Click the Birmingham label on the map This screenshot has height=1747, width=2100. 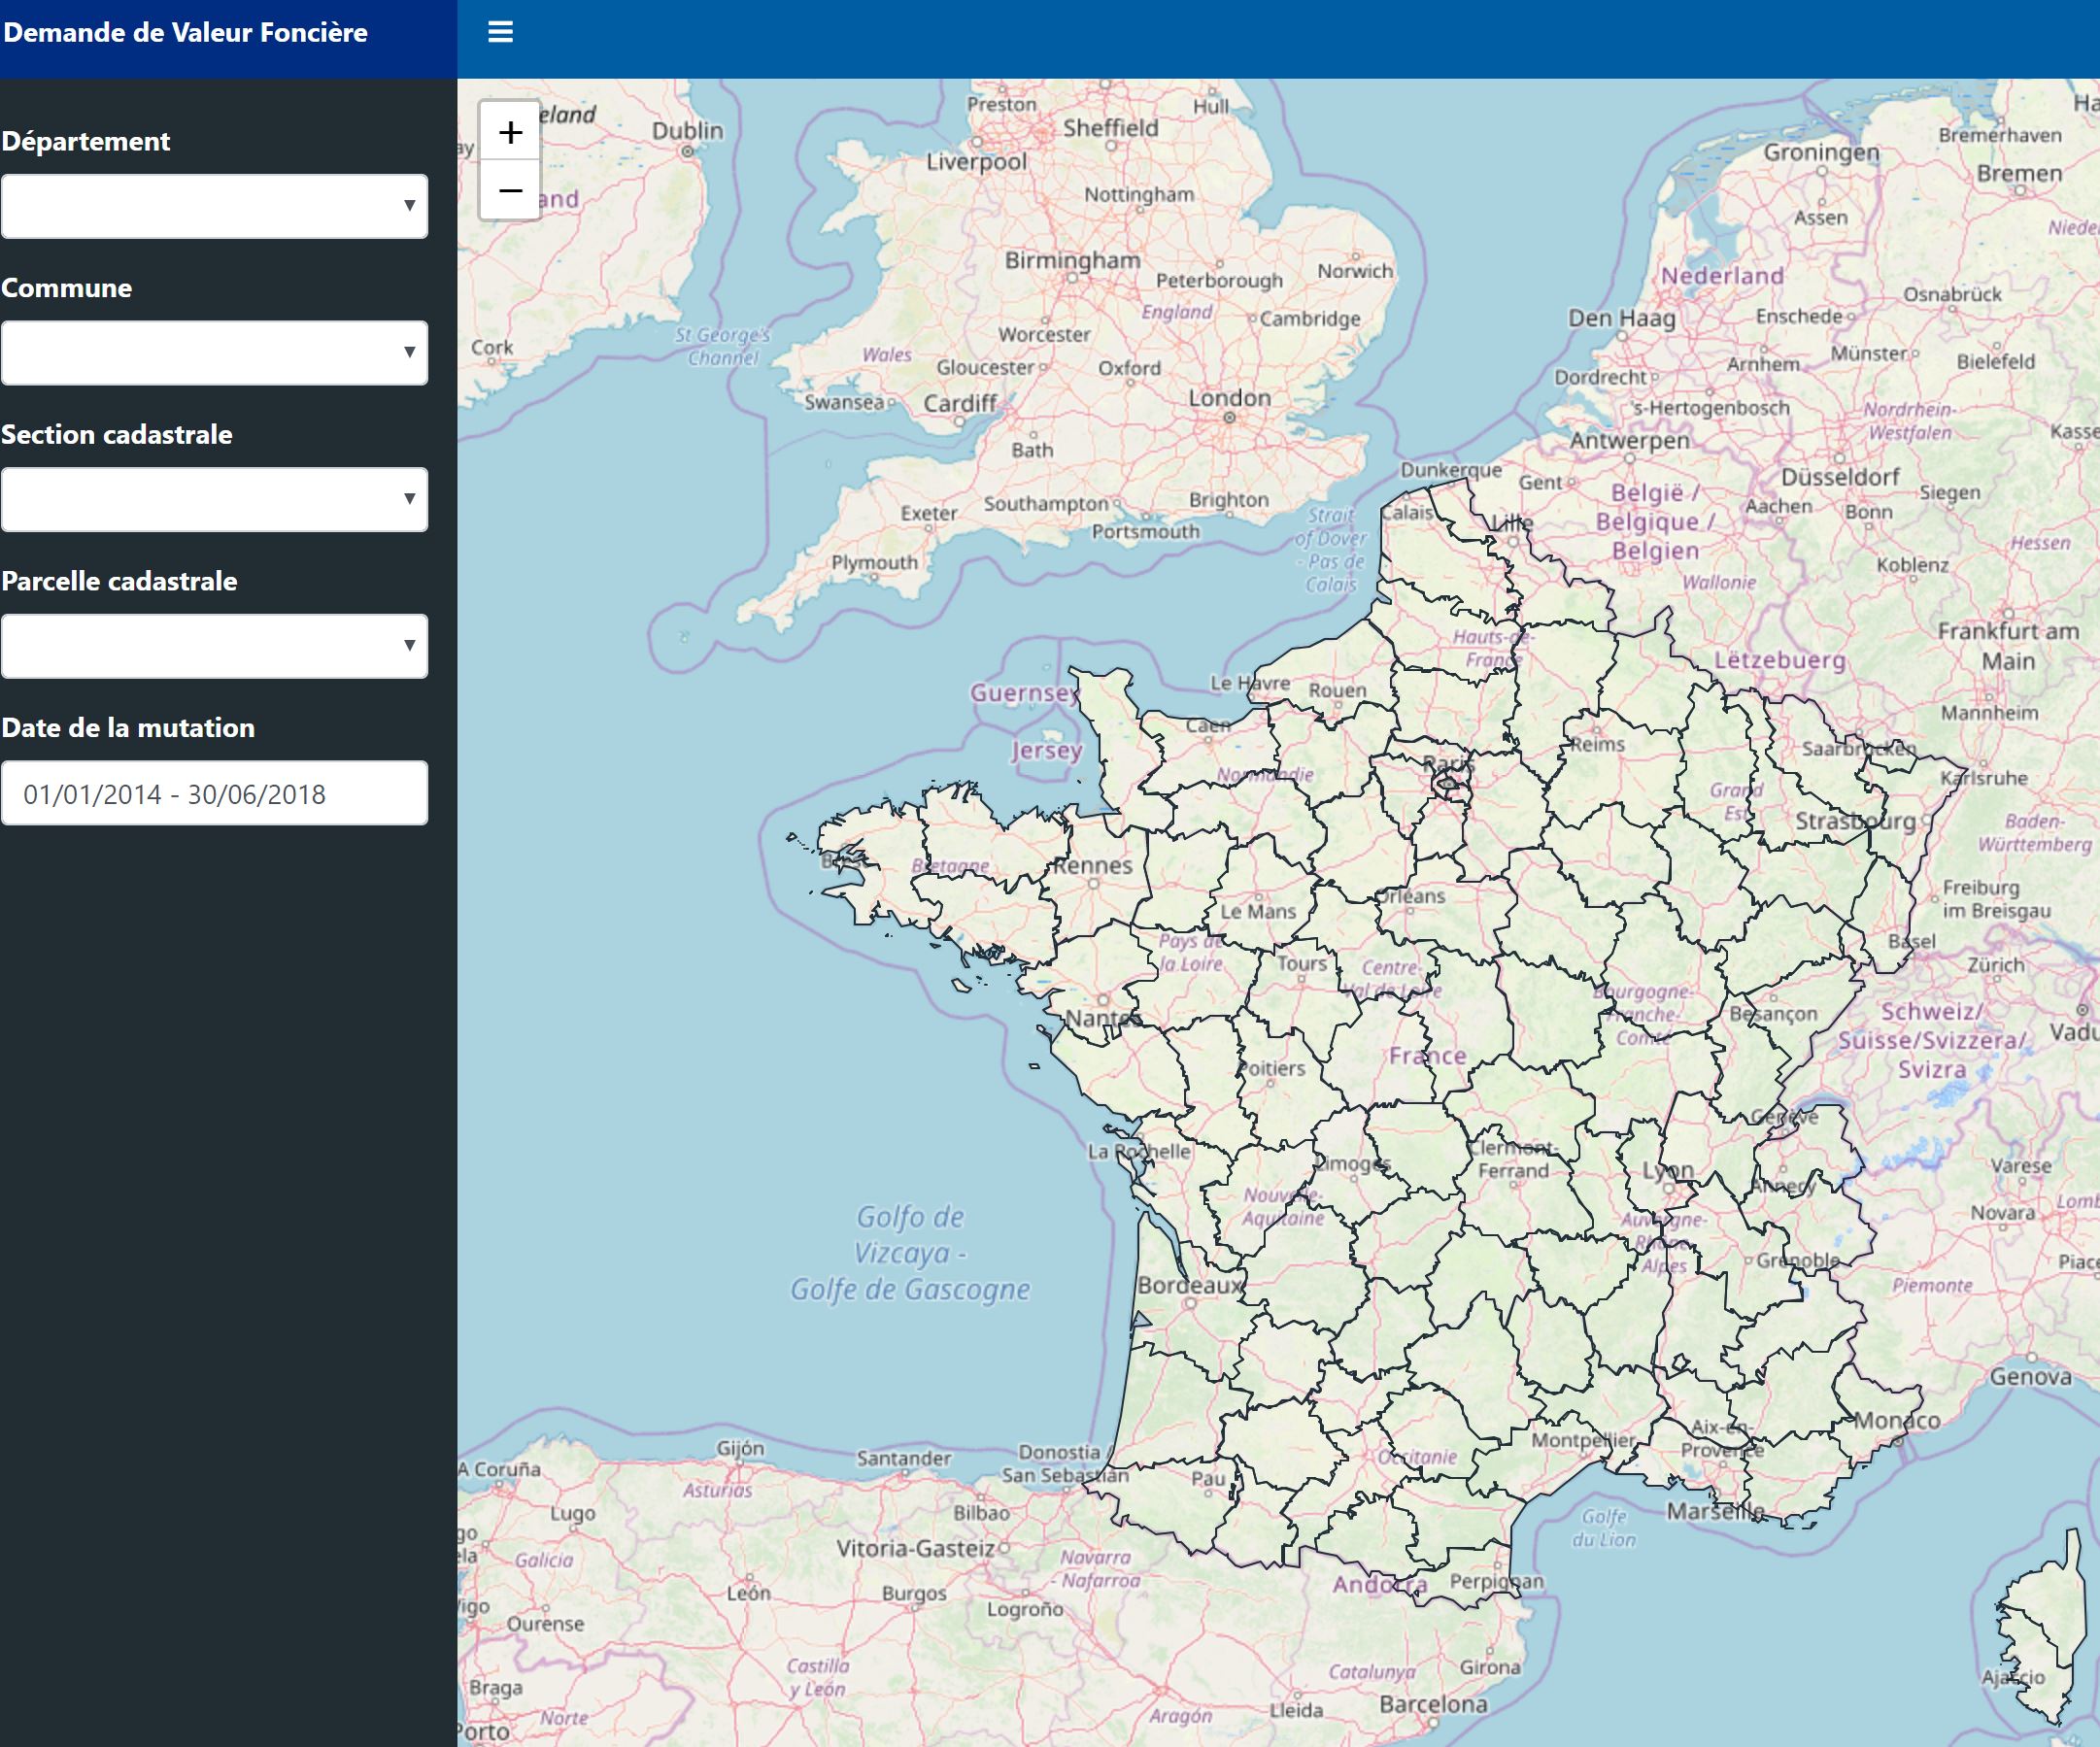pyautogui.click(x=1073, y=260)
